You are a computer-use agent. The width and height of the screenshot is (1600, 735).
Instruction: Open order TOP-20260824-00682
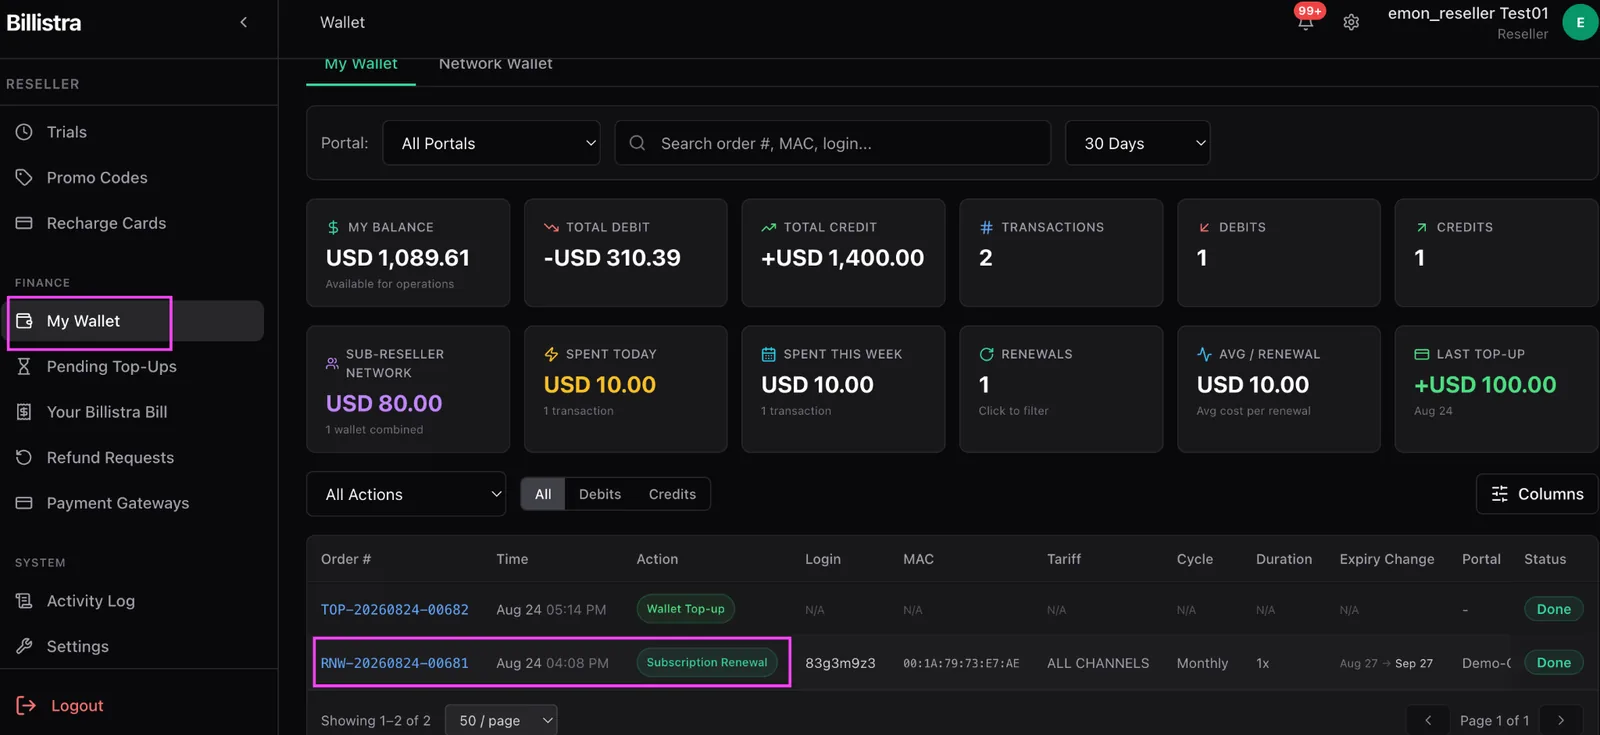point(394,609)
